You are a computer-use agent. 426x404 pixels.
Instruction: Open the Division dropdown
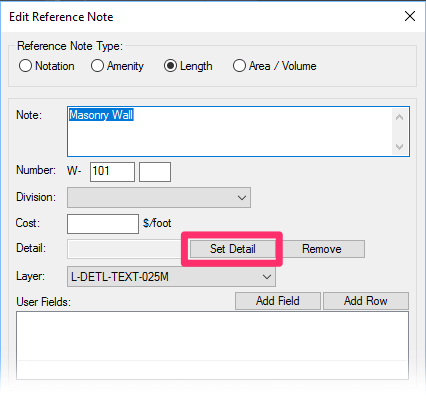tap(159, 197)
